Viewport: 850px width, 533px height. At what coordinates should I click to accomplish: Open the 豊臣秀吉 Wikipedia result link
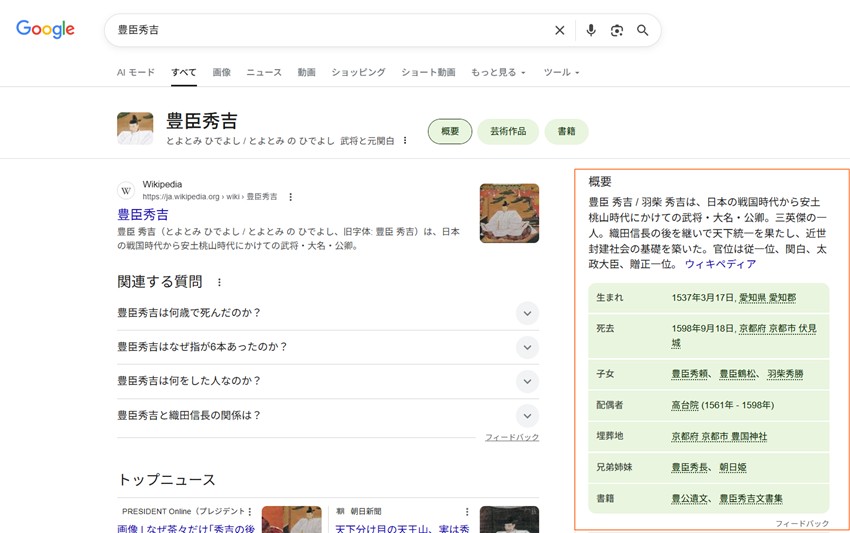click(143, 214)
